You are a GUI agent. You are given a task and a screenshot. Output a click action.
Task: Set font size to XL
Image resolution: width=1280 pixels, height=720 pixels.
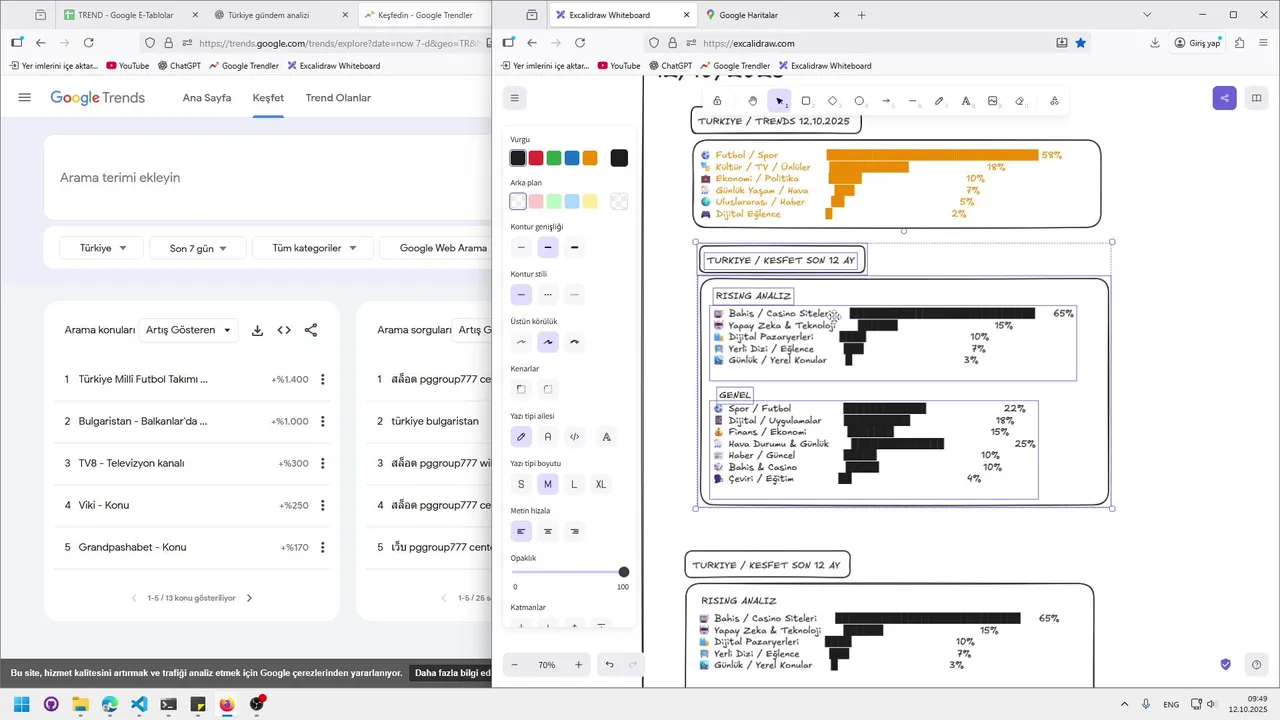(601, 484)
